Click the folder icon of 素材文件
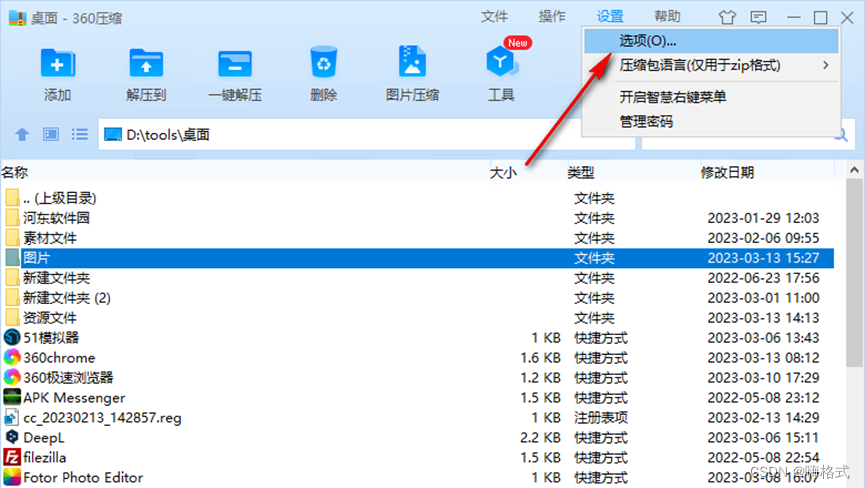Screen dimensions: 865x488 12,238
